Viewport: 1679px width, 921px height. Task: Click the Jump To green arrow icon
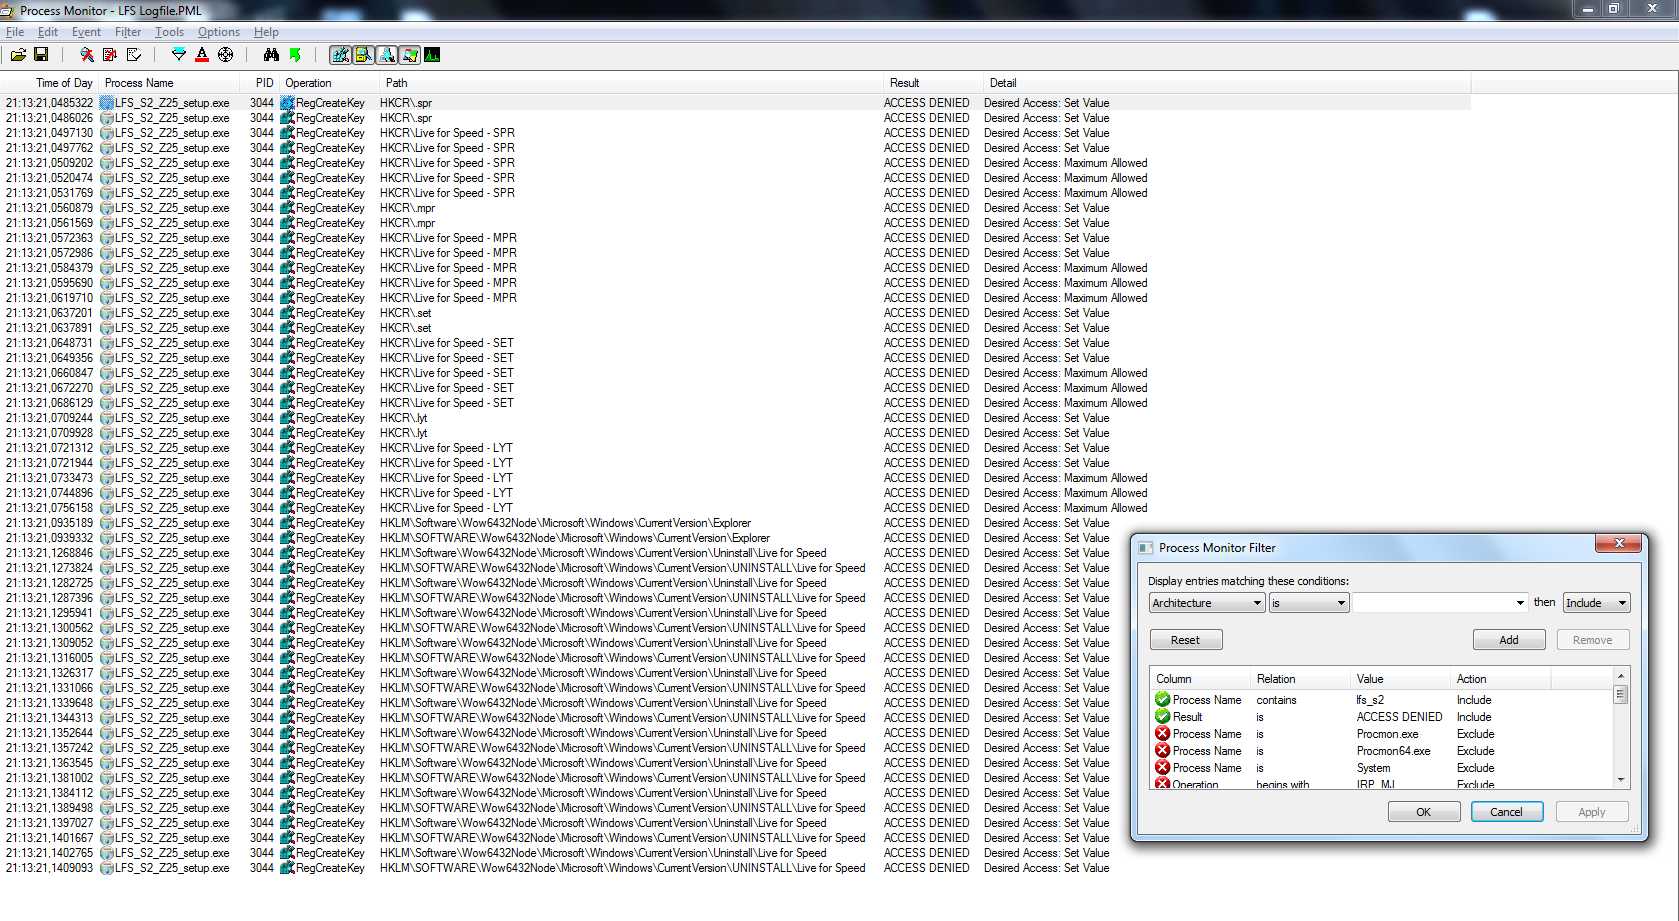(295, 55)
